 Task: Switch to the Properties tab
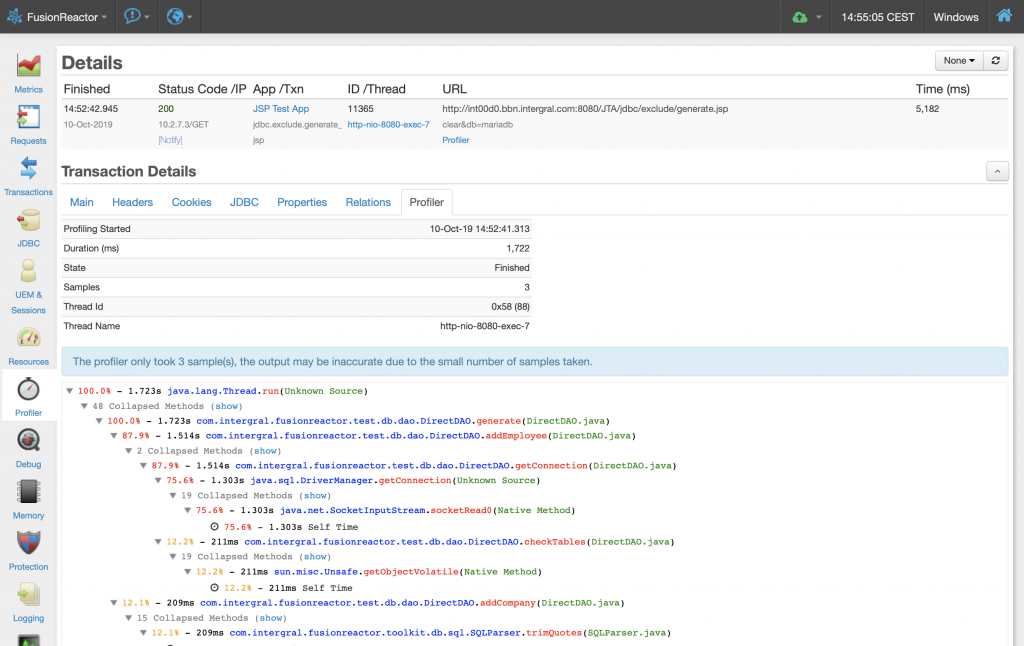pos(302,202)
